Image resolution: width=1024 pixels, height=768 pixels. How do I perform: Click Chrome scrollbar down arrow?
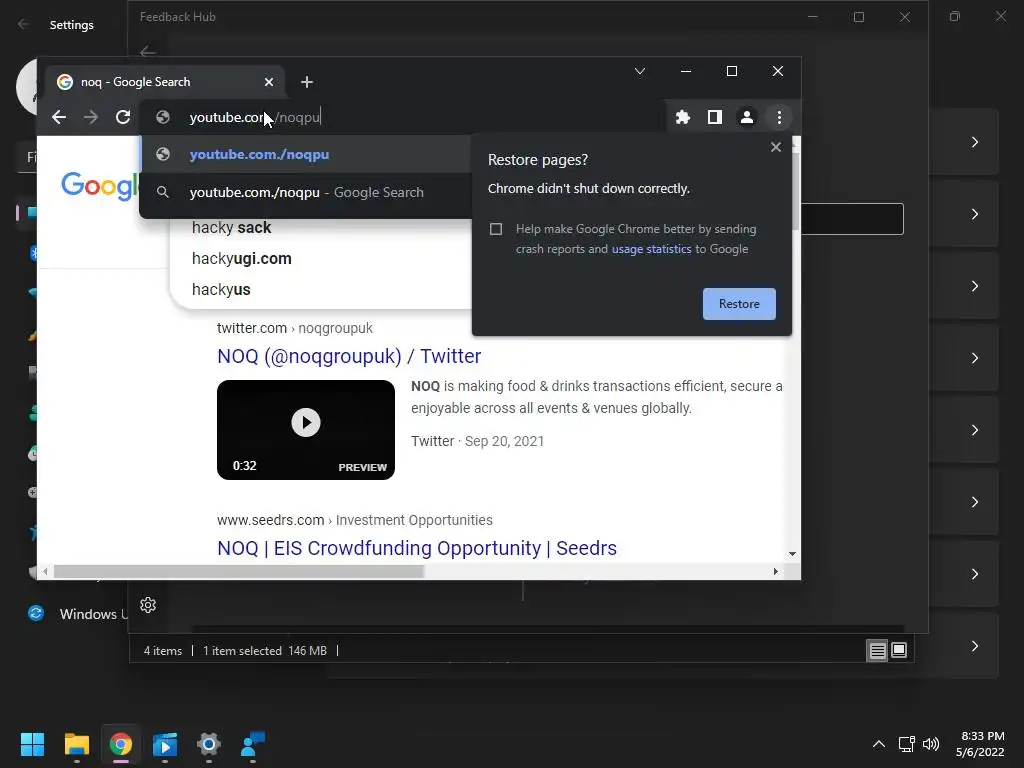point(792,554)
